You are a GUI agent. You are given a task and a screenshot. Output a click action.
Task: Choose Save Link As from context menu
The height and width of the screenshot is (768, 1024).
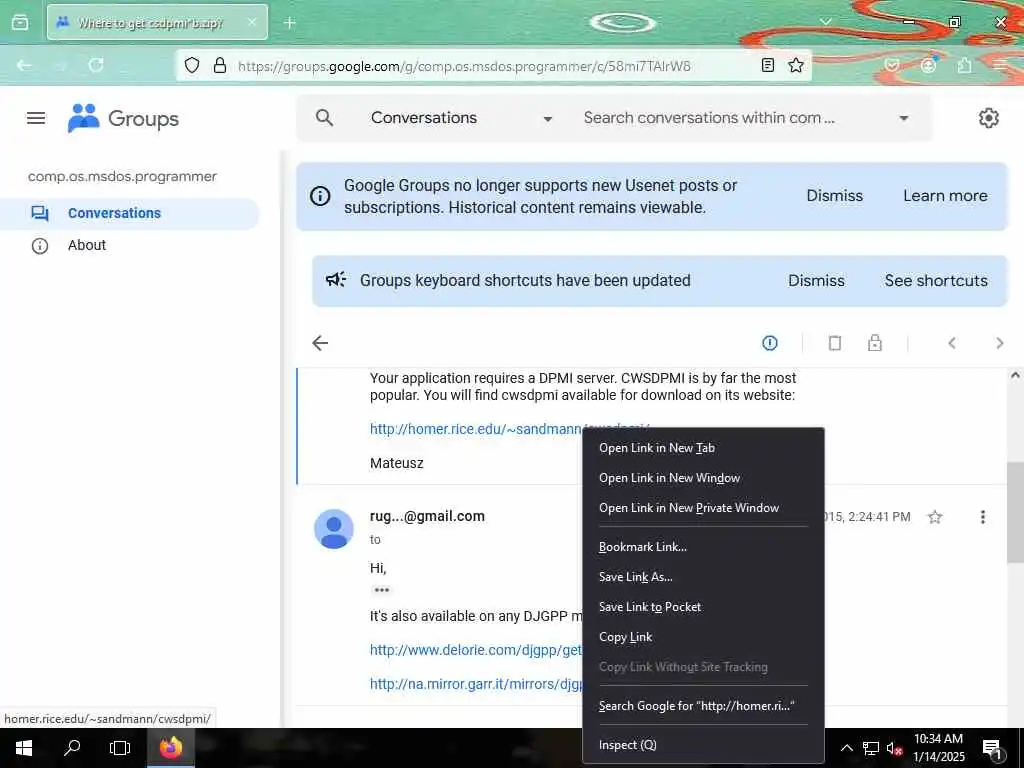tap(703, 577)
